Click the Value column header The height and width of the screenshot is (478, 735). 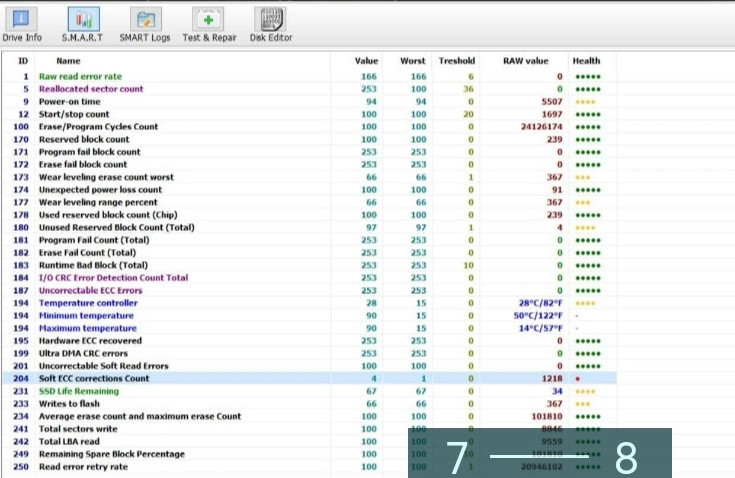(x=367, y=60)
